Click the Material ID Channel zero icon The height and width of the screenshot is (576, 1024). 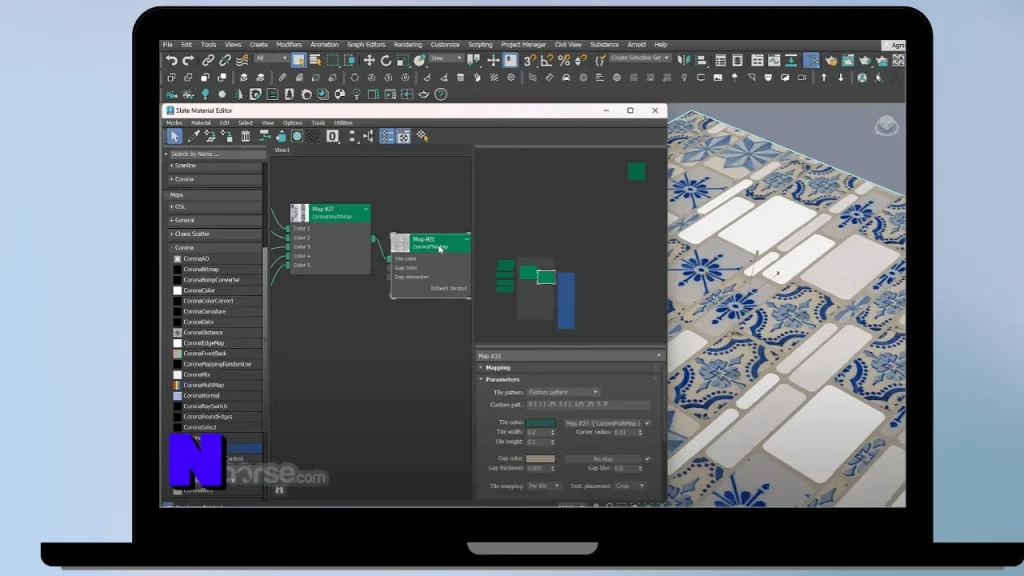point(332,136)
